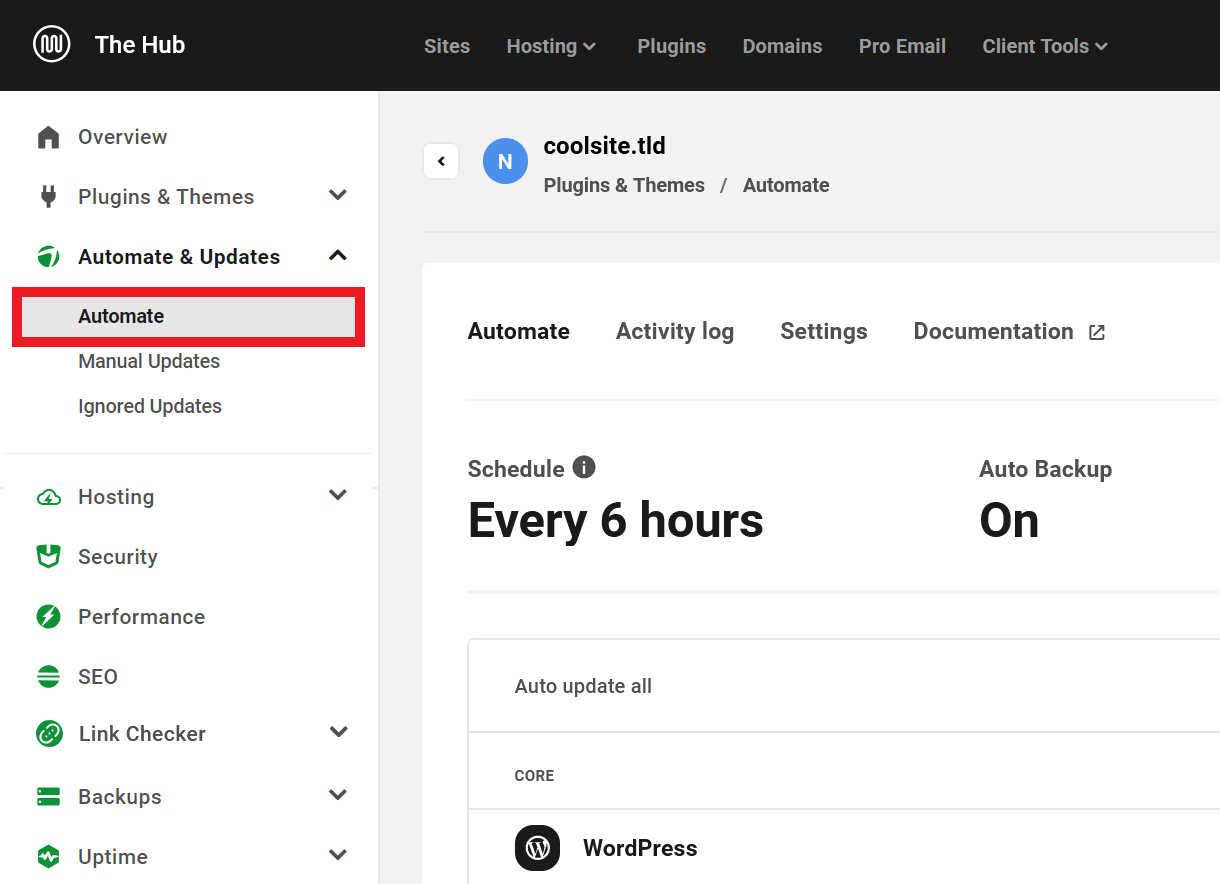1220x884 pixels.
Task: Click the SEO sidebar label
Action: point(98,677)
